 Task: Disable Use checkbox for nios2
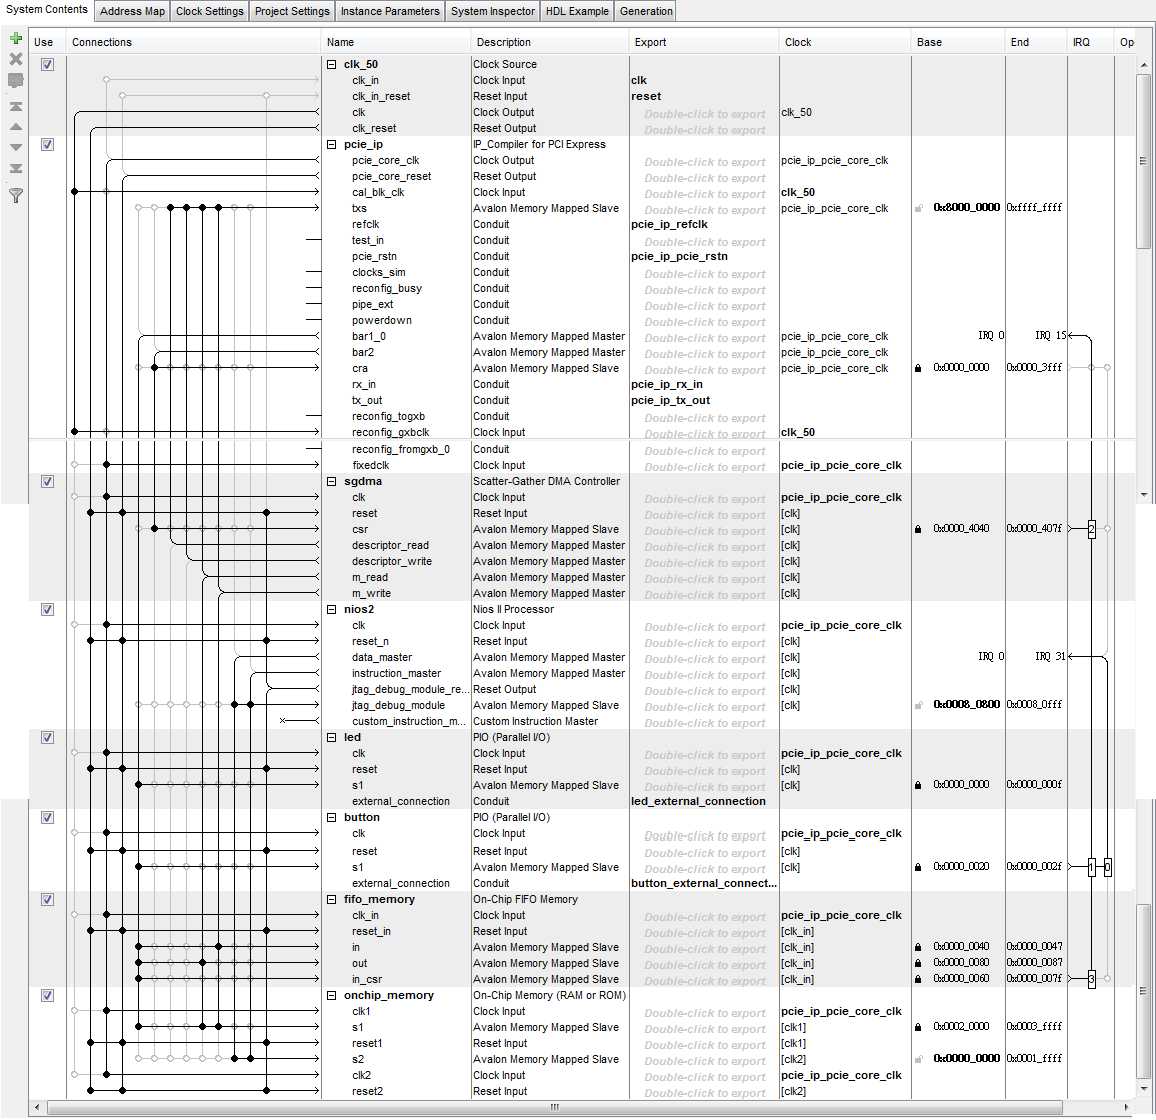(47, 610)
